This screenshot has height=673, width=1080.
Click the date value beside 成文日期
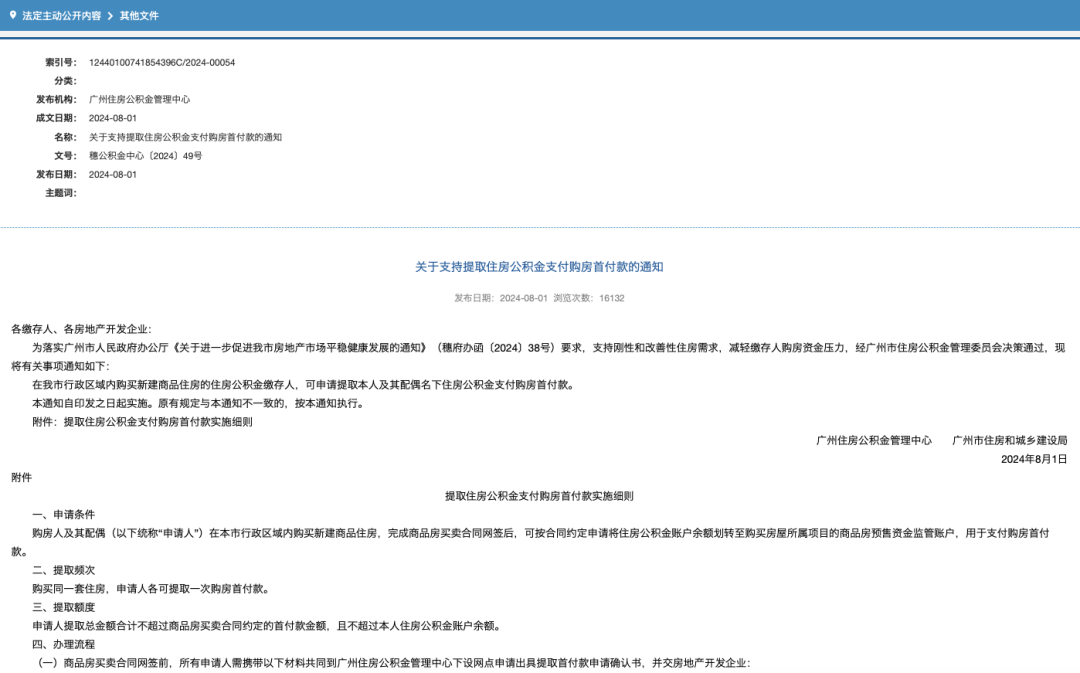(x=113, y=118)
